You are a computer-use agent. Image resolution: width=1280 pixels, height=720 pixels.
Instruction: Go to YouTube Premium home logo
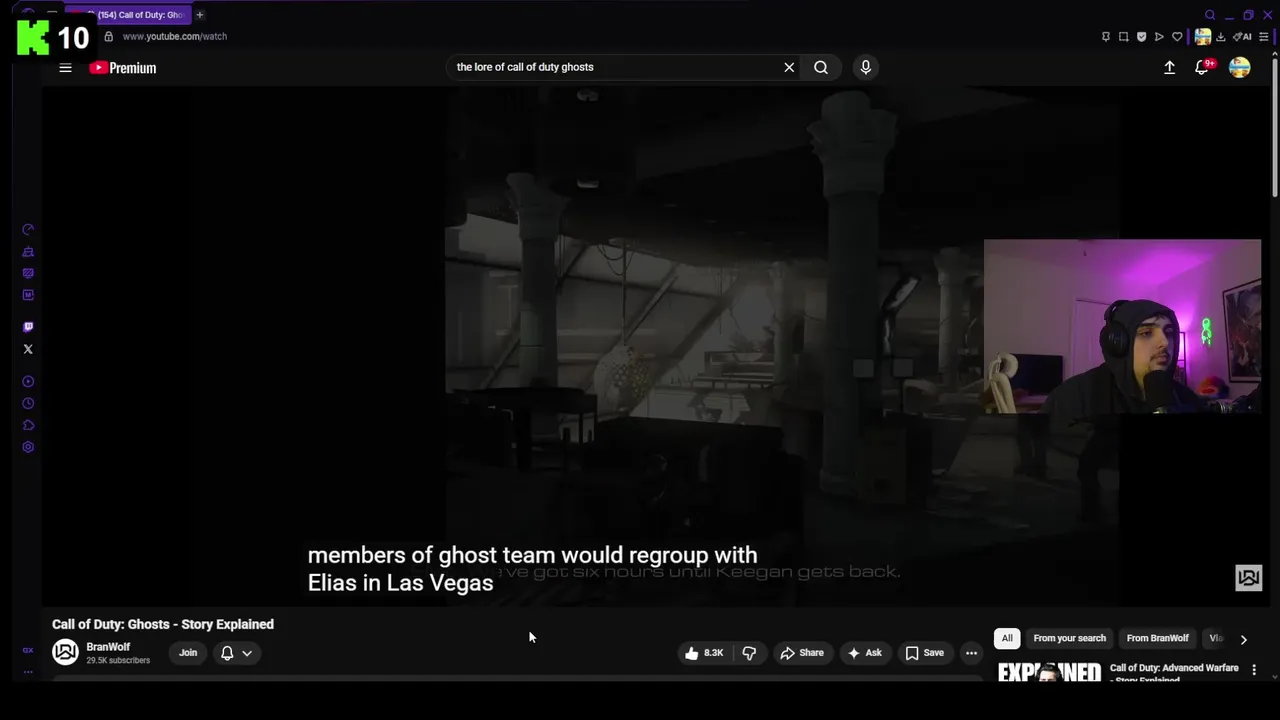click(x=123, y=68)
